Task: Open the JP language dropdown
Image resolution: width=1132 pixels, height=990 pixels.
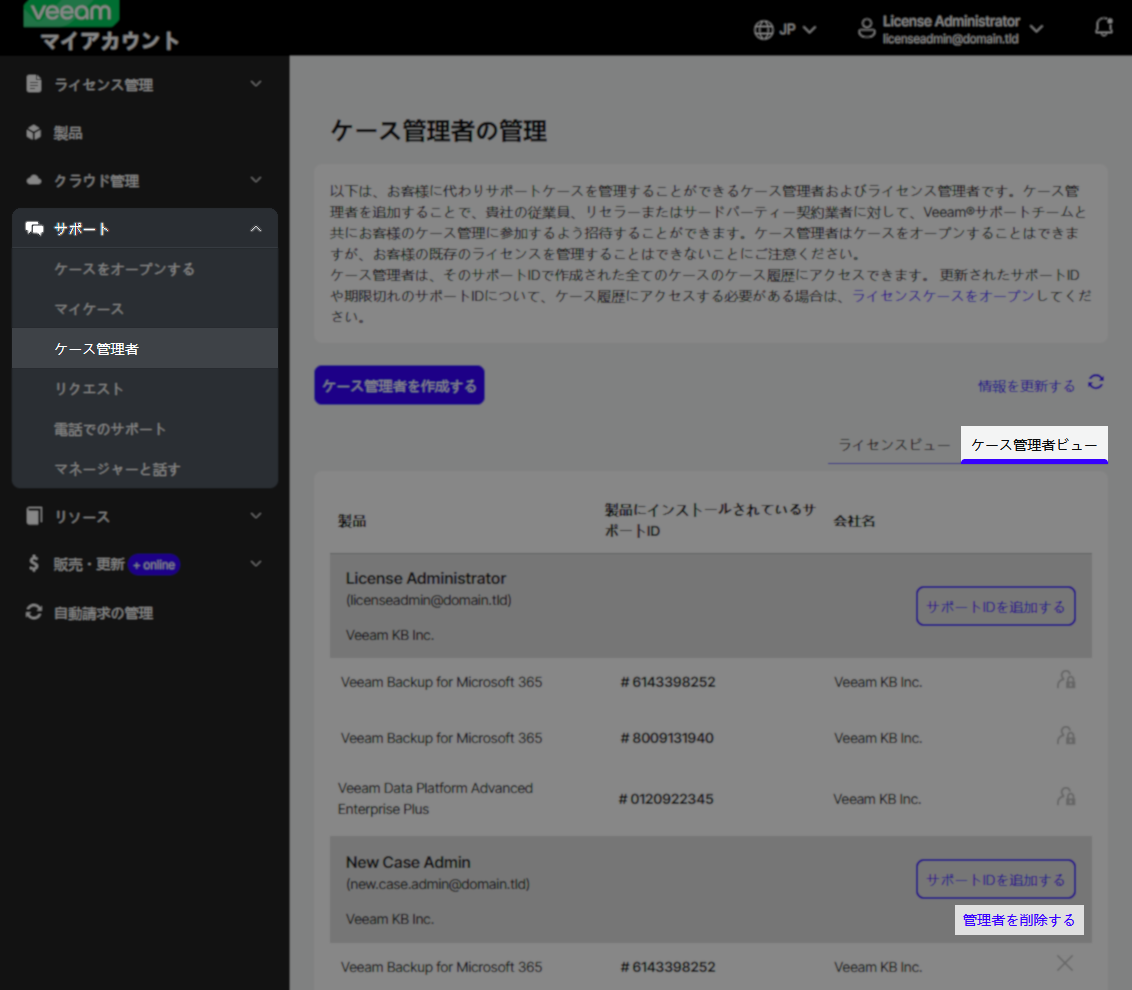Action: coord(786,29)
